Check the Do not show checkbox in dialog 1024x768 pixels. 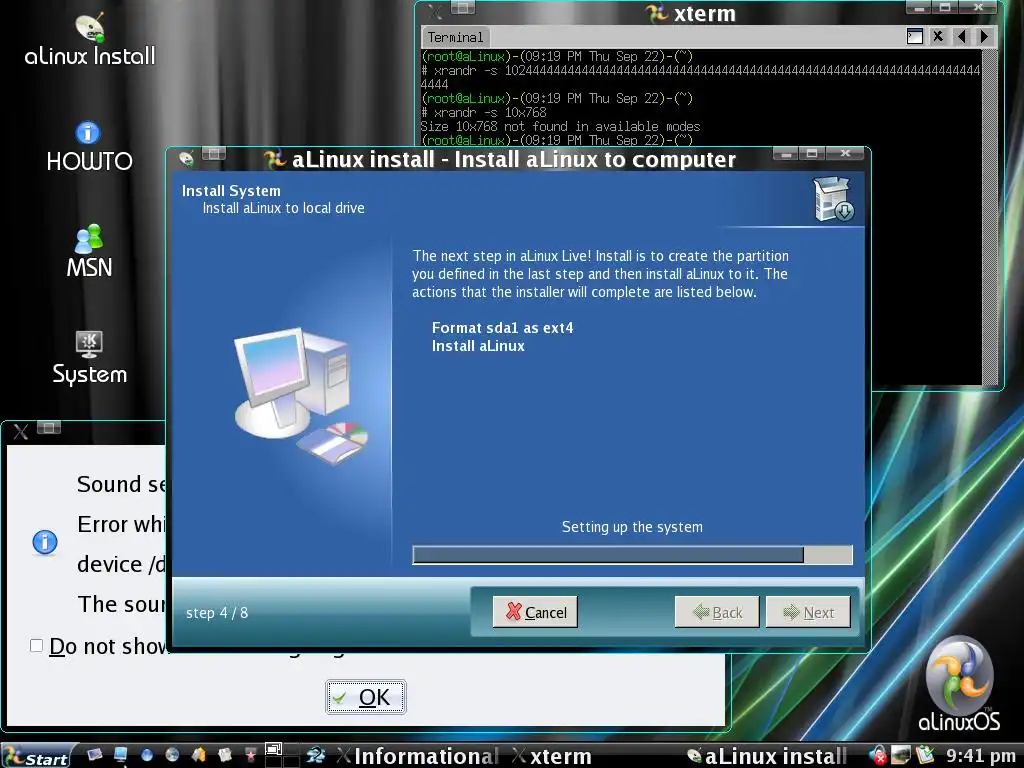click(37, 646)
